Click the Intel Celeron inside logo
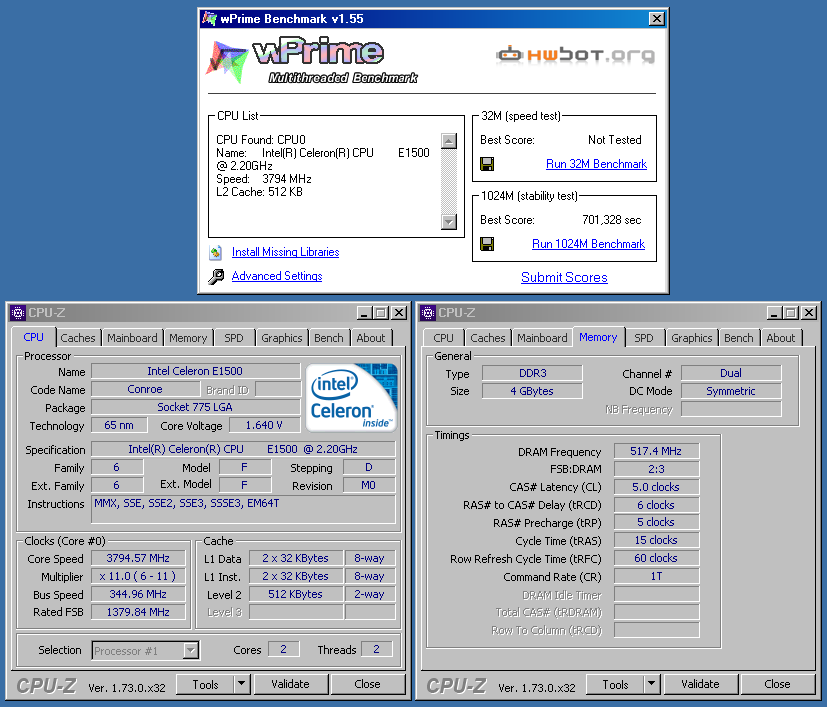 pos(352,397)
